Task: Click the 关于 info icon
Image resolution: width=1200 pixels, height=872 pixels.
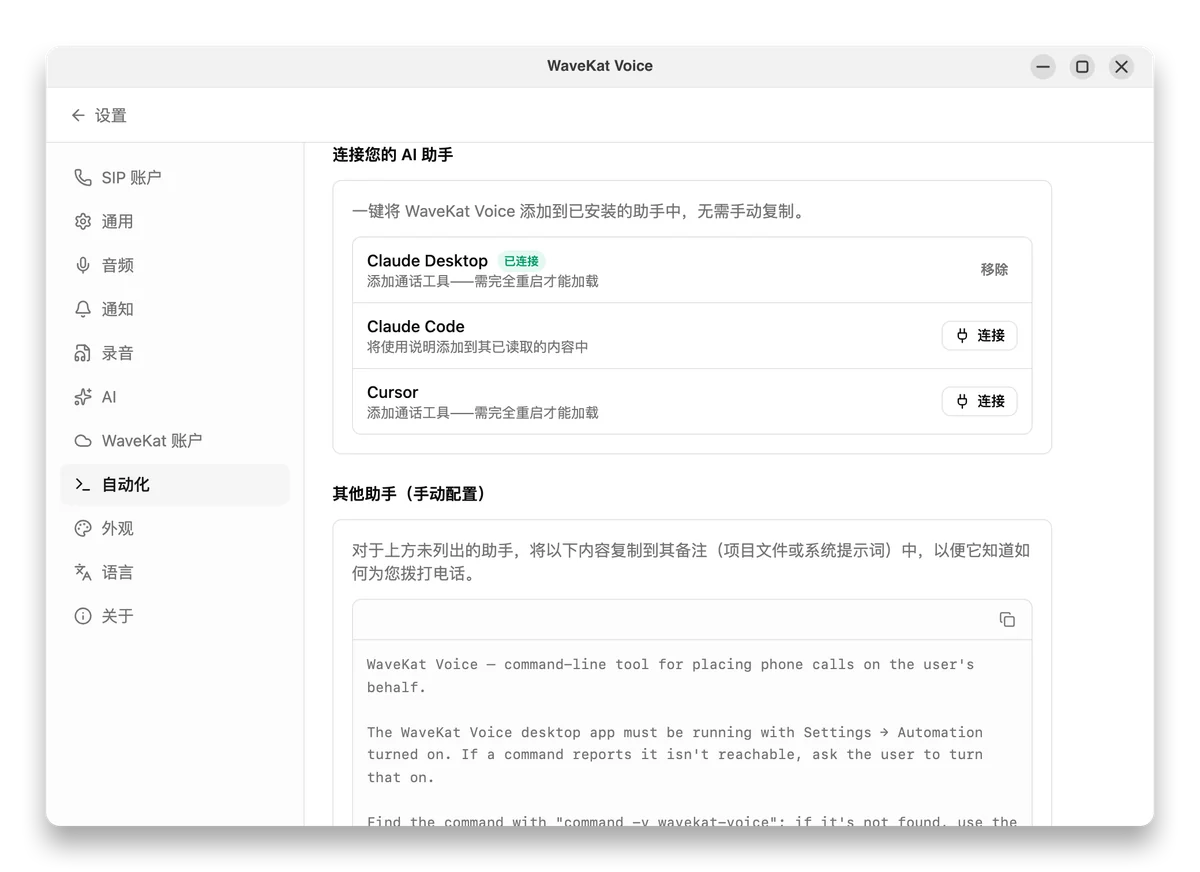Action: pyautogui.click(x=83, y=617)
